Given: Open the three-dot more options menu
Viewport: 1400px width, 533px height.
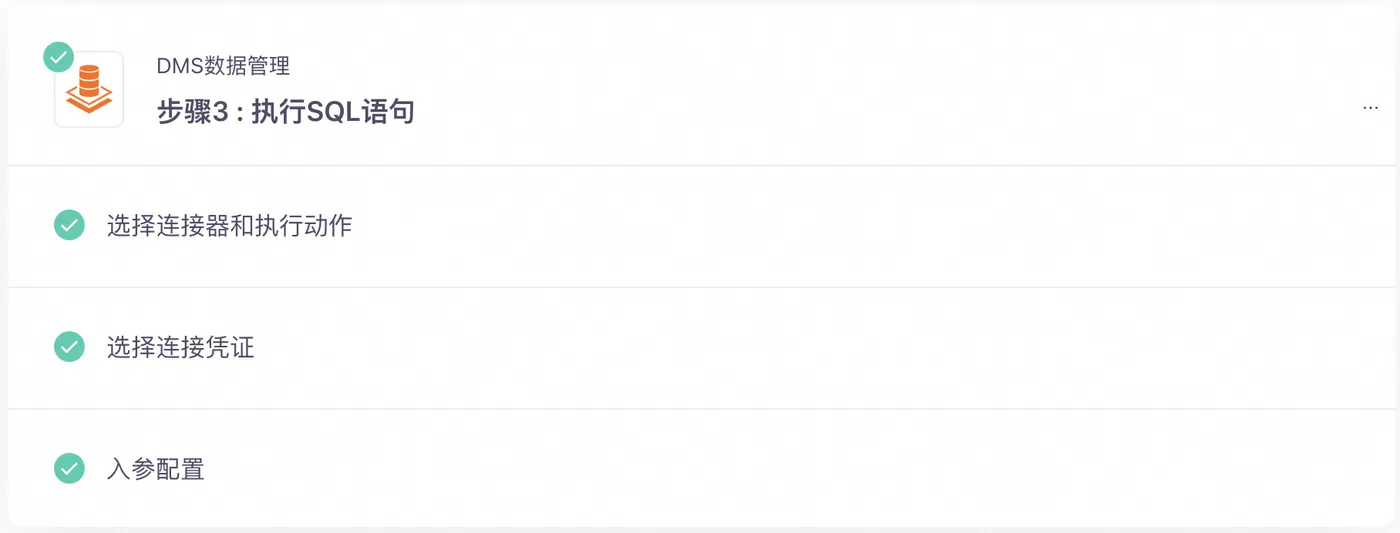Looking at the screenshot, I should [1370, 107].
